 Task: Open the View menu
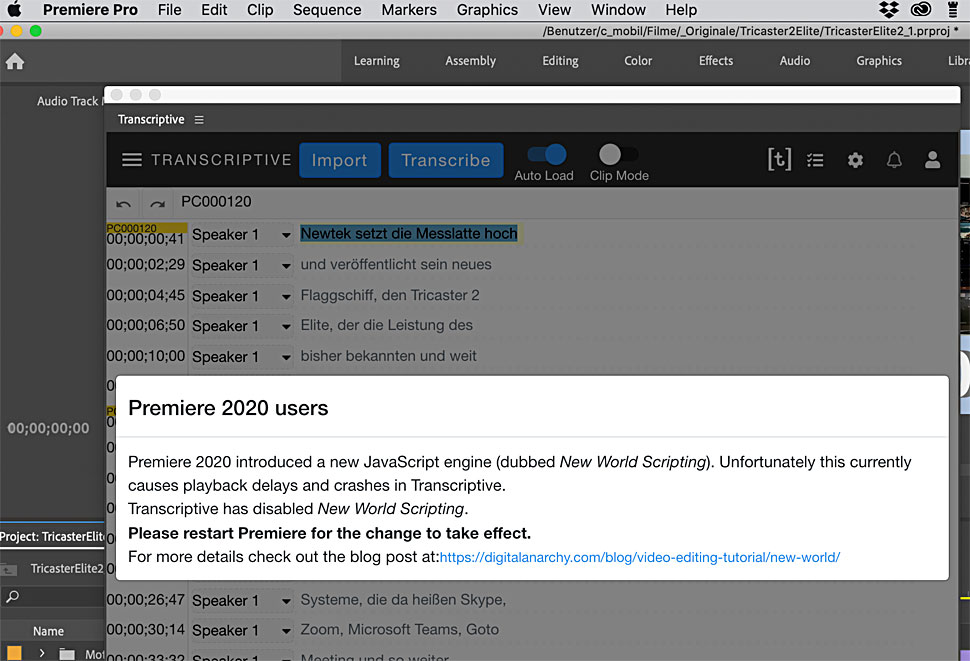(554, 10)
